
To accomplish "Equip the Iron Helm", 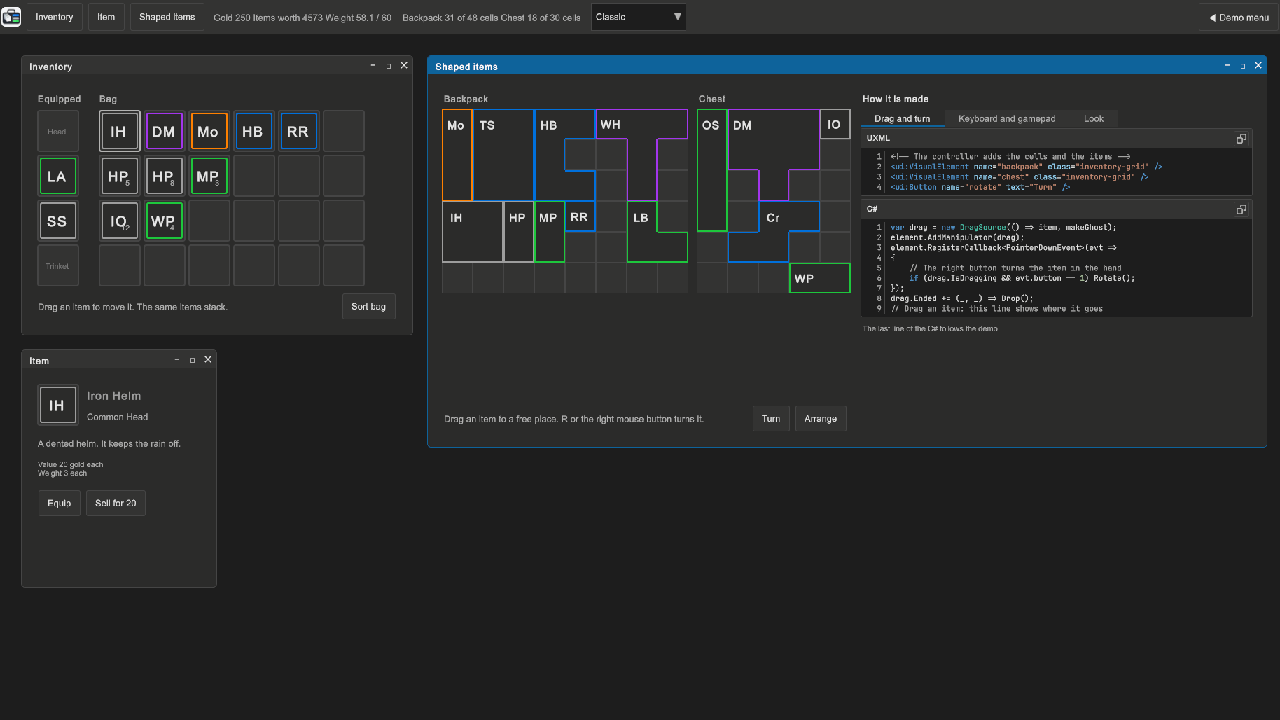I will click(x=59, y=503).
